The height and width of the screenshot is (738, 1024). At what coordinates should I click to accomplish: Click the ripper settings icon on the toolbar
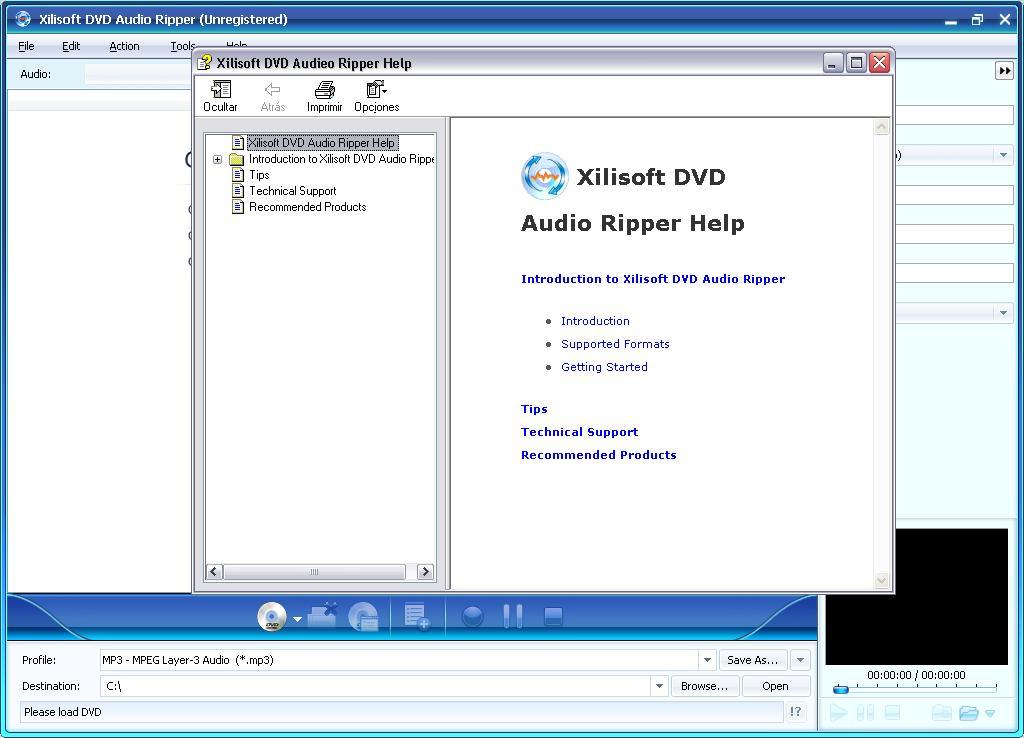click(x=362, y=617)
